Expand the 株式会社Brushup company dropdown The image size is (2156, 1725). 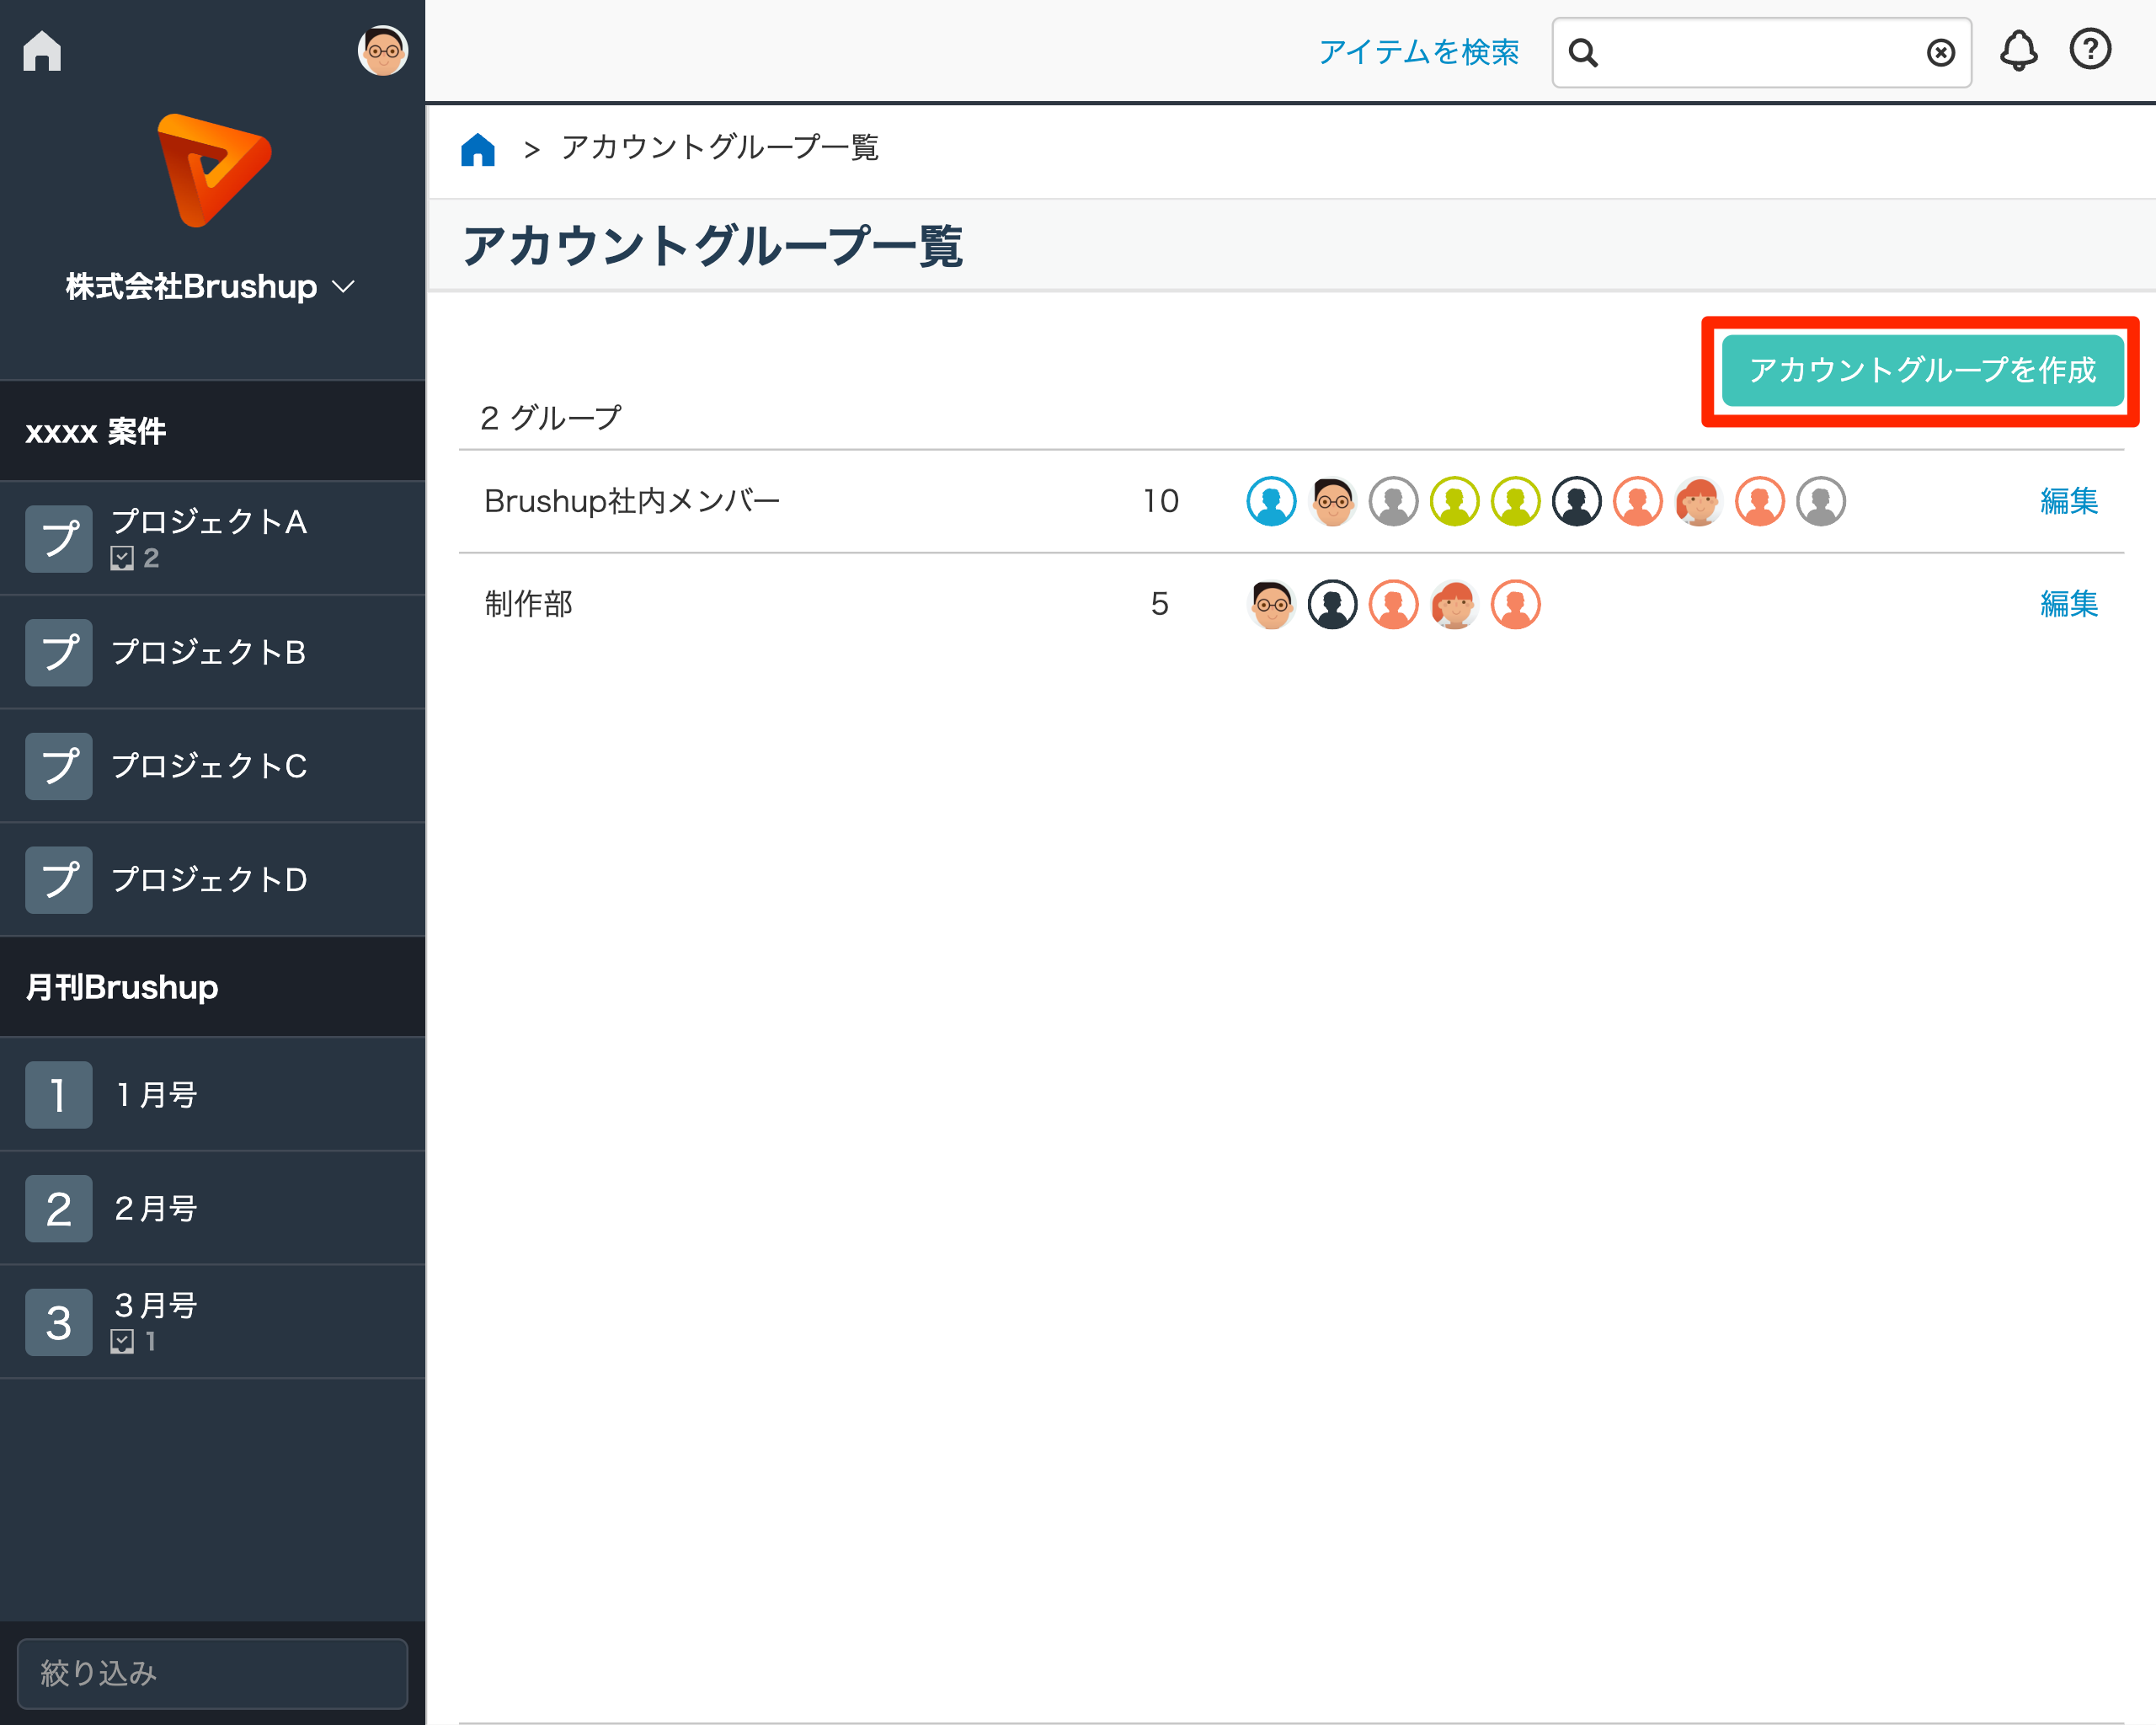210,287
